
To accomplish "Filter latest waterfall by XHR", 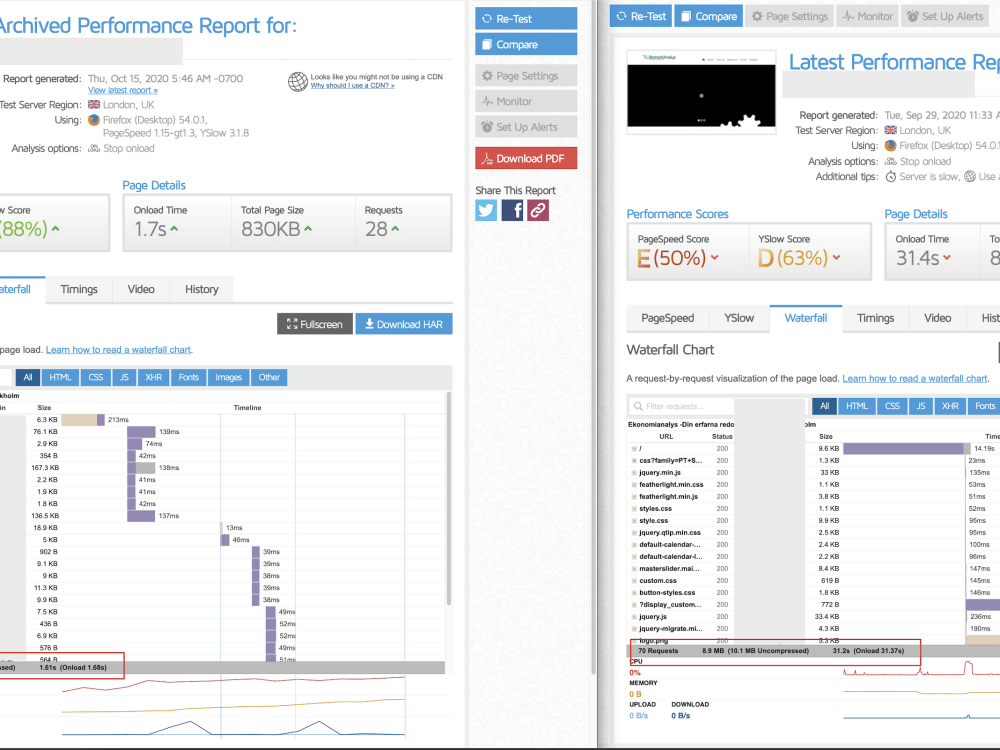I will [950, 406].
